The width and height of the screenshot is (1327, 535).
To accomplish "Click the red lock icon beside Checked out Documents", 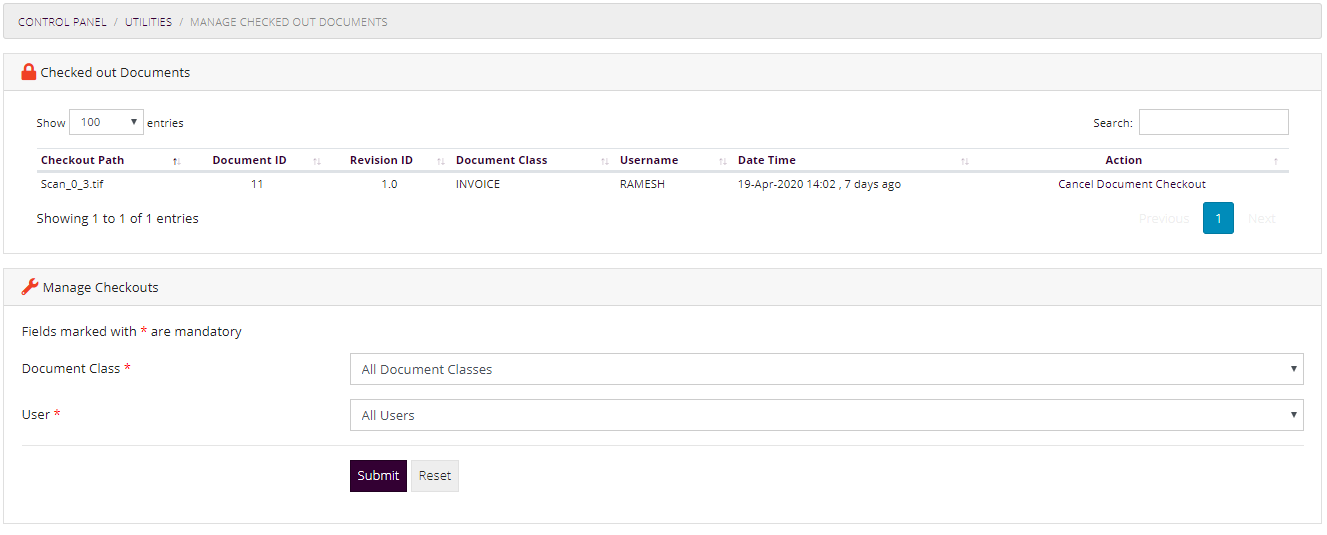I will pos(29,72).
